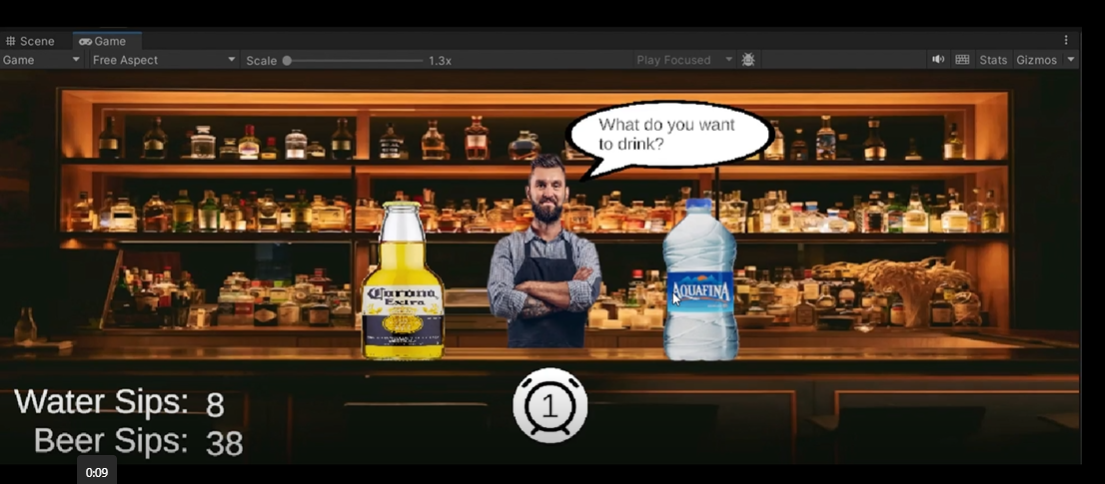Switch to the Scene tab
Viewport: 1105px width, 484px height.
click(30, 41)
